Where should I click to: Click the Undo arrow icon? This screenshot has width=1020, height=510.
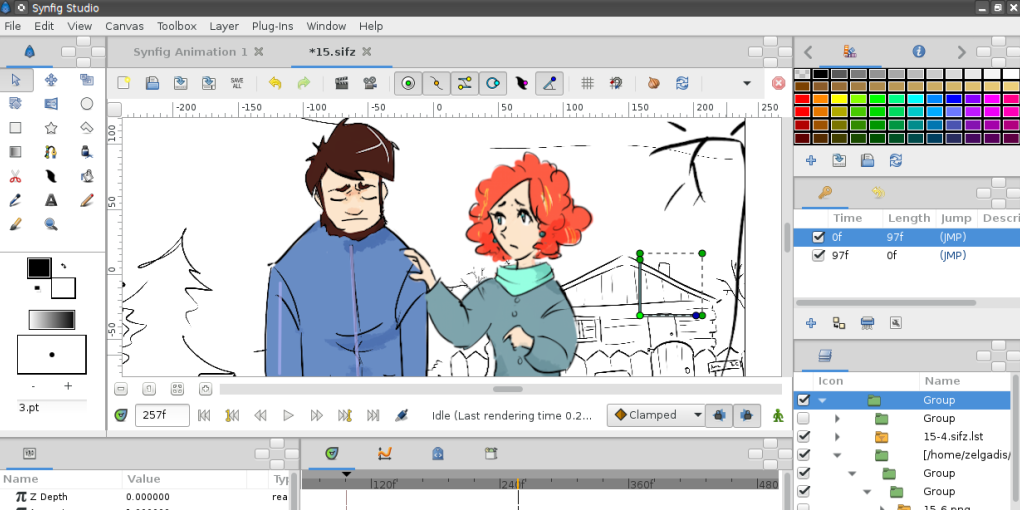point(274,83)
